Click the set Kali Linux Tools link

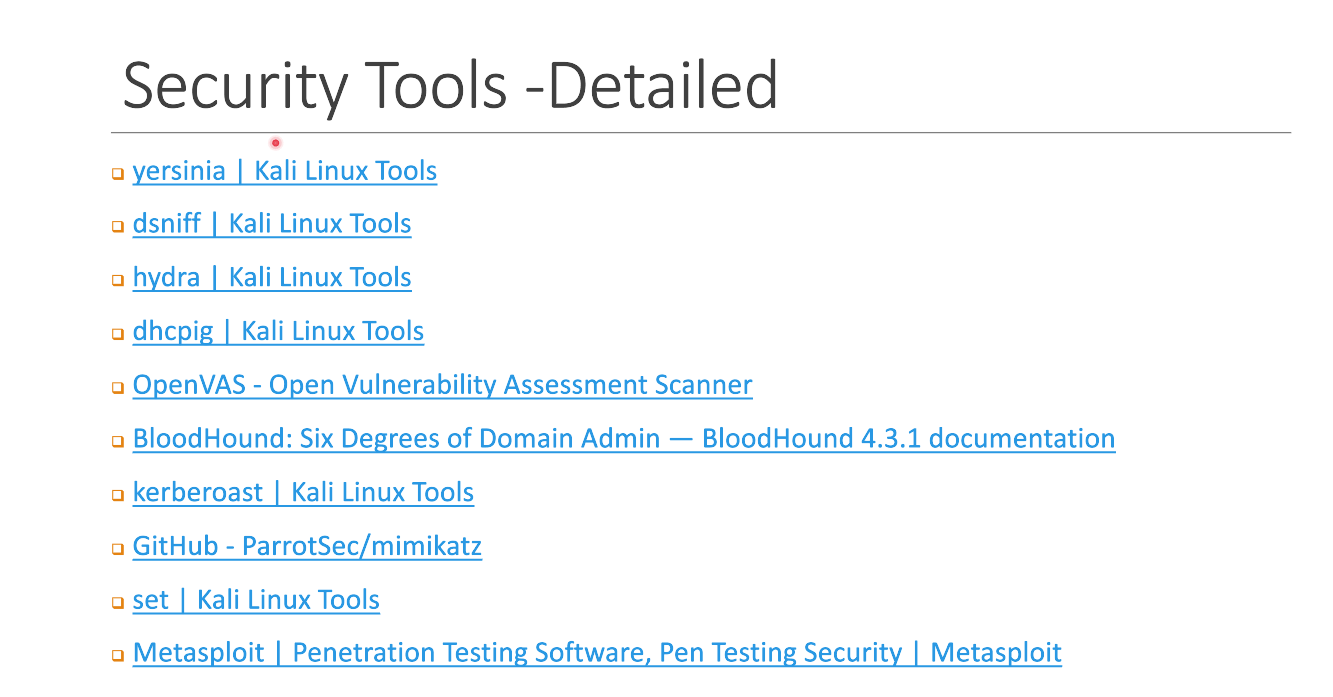pyautogui.click(x=256, y=601)
